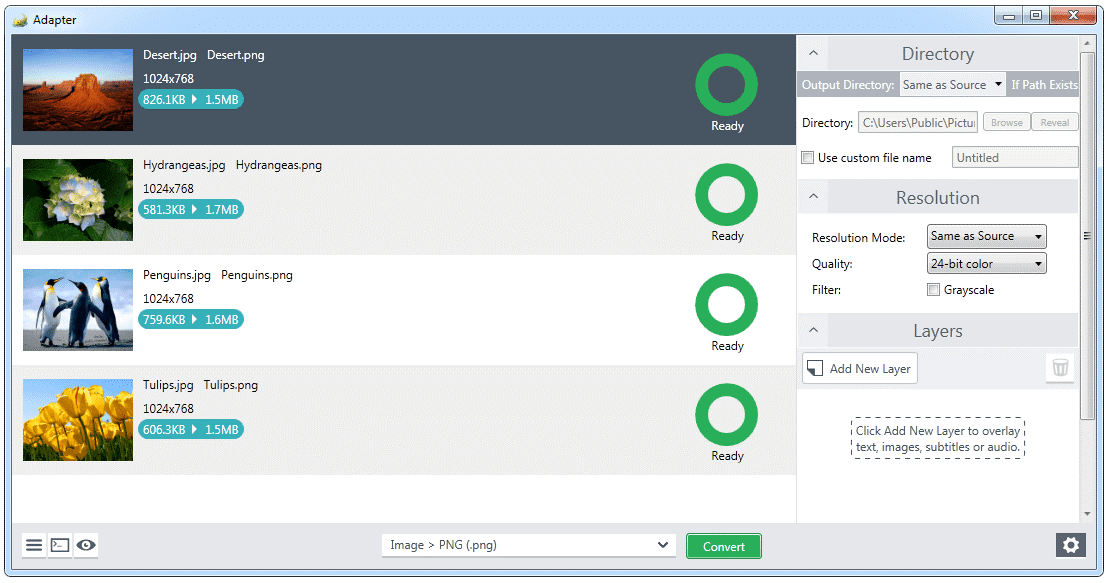Screen dimensions: 1110x583
Task: Collapse the Layers panel
Action: pyautogui.click(x=813, y=330)
